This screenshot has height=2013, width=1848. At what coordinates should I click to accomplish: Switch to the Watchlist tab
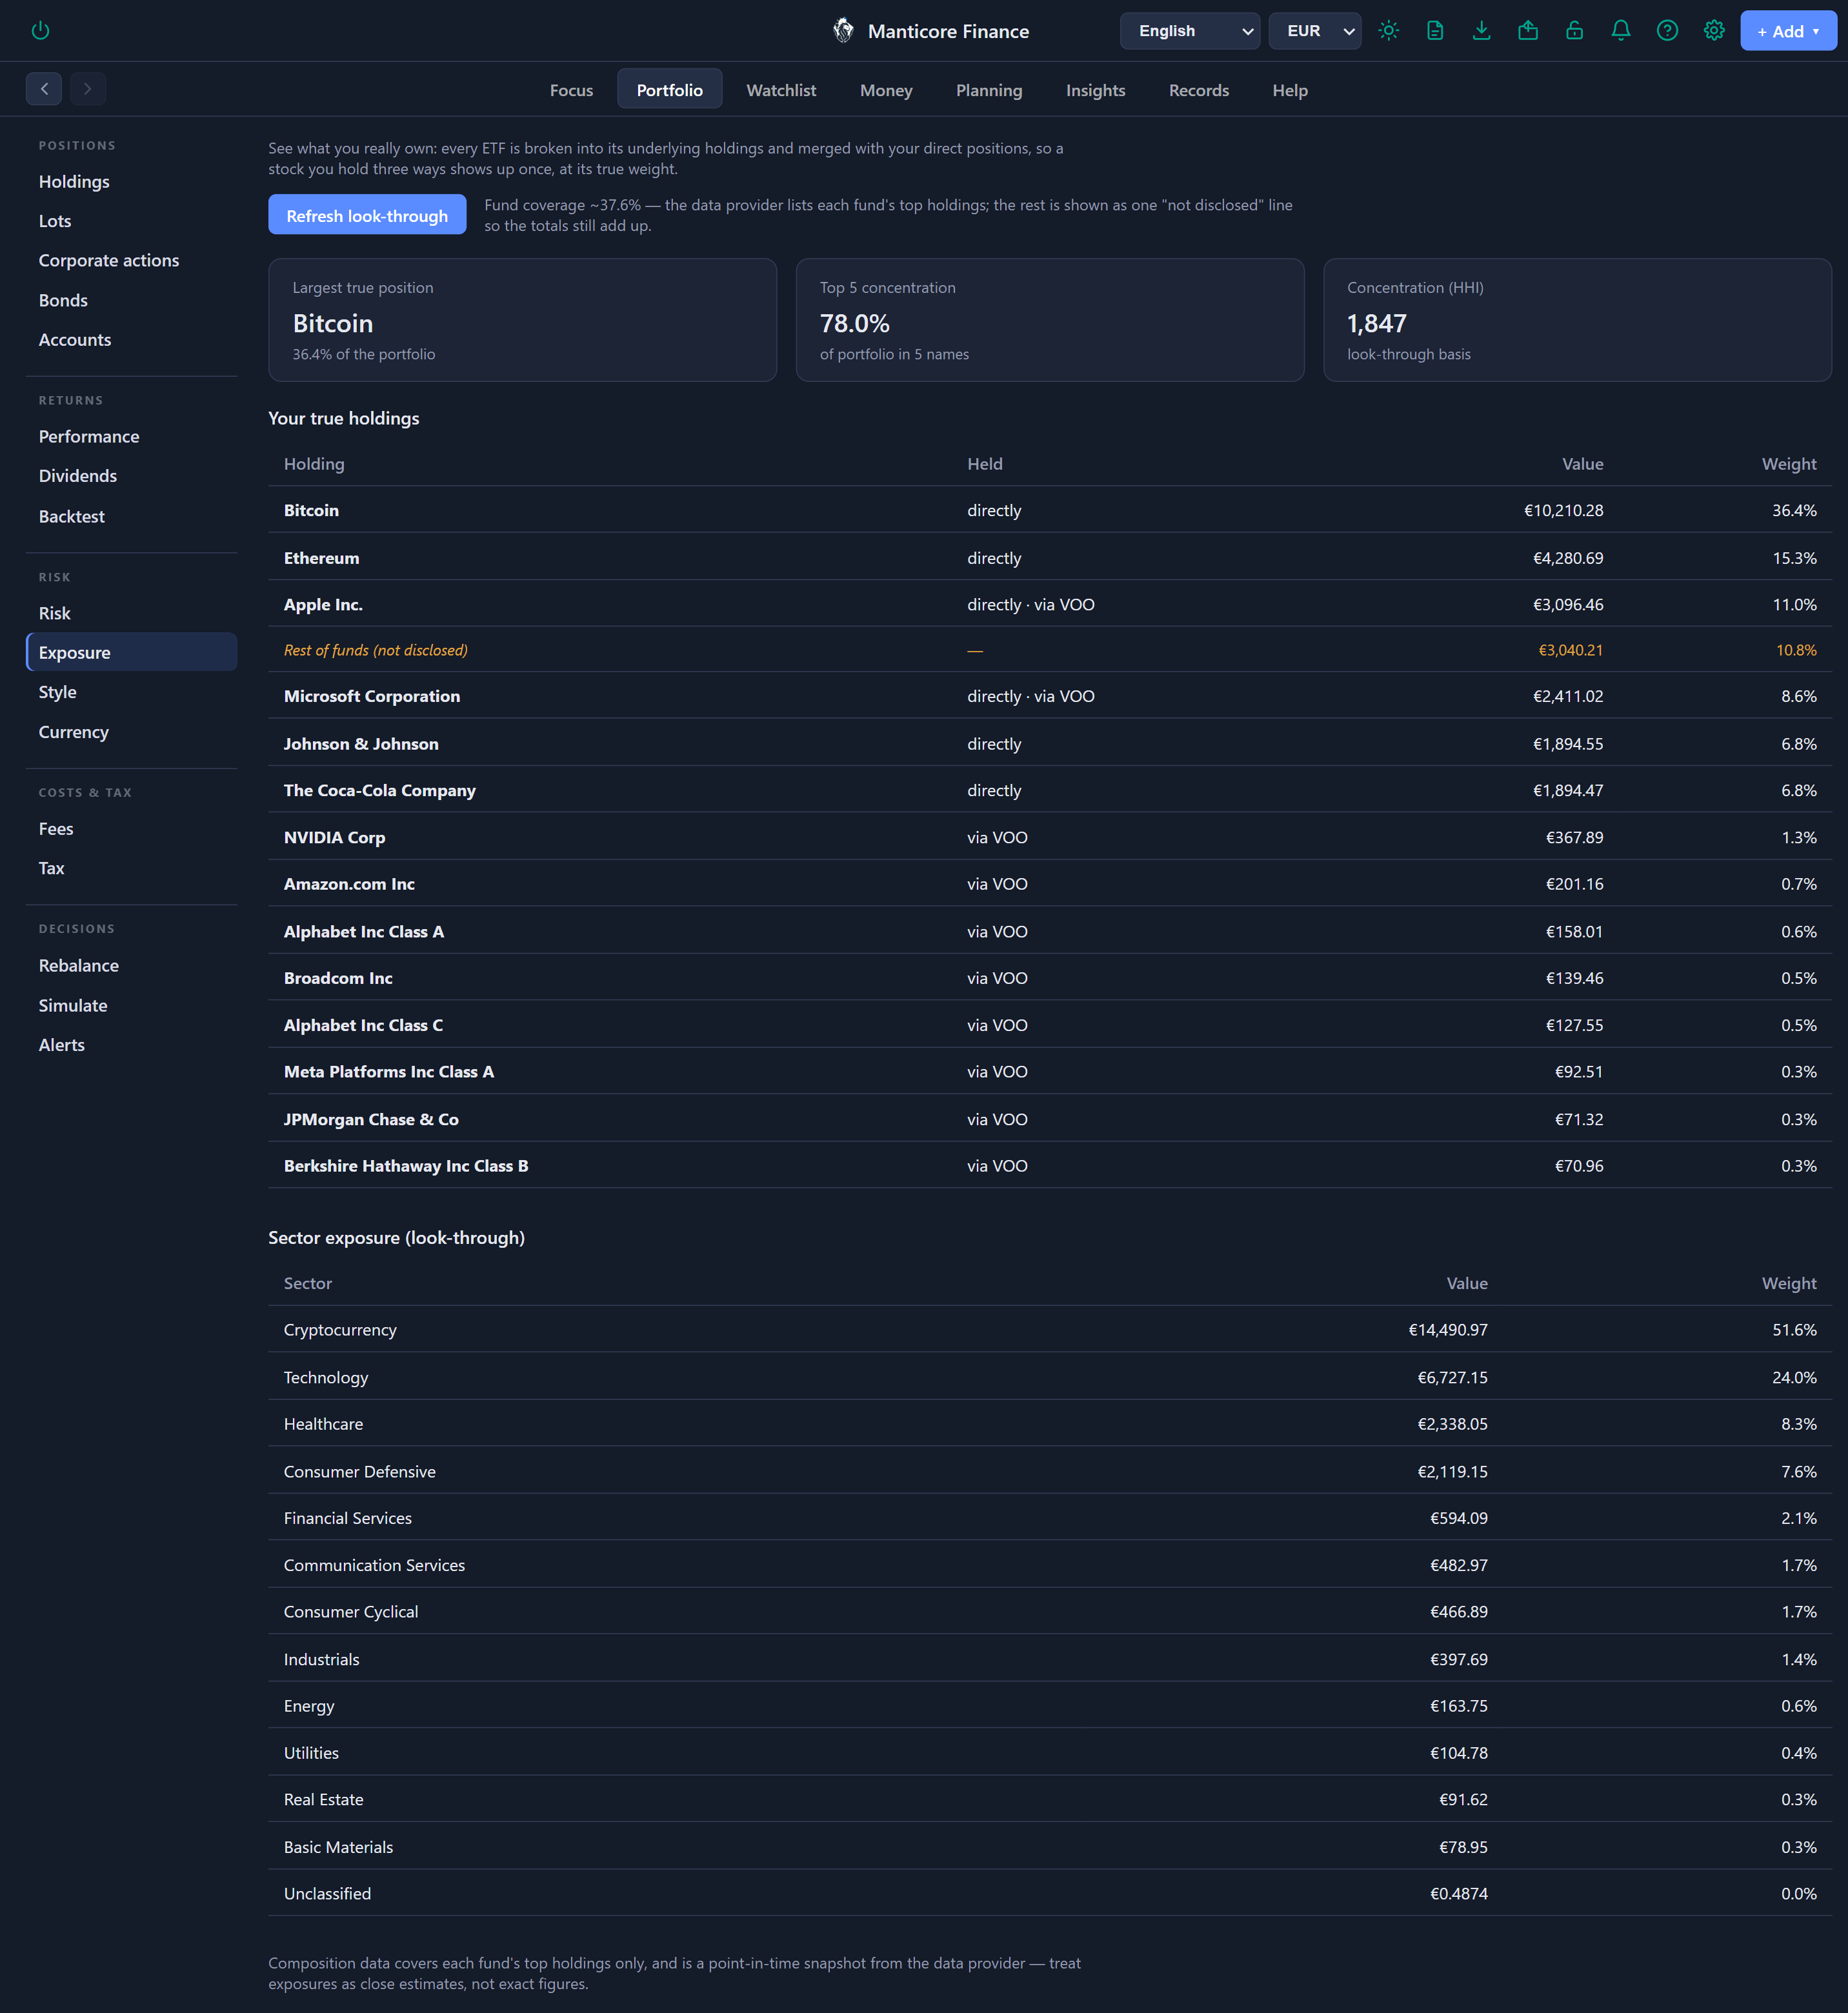[781, 90]
